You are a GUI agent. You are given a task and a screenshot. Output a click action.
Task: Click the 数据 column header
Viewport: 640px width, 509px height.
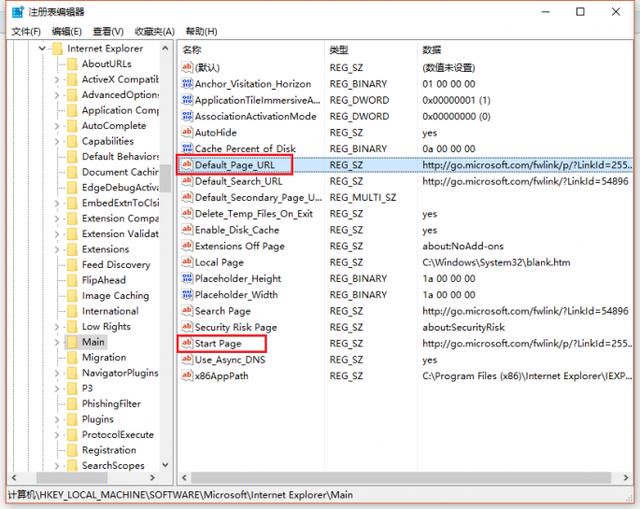(432, 50)
